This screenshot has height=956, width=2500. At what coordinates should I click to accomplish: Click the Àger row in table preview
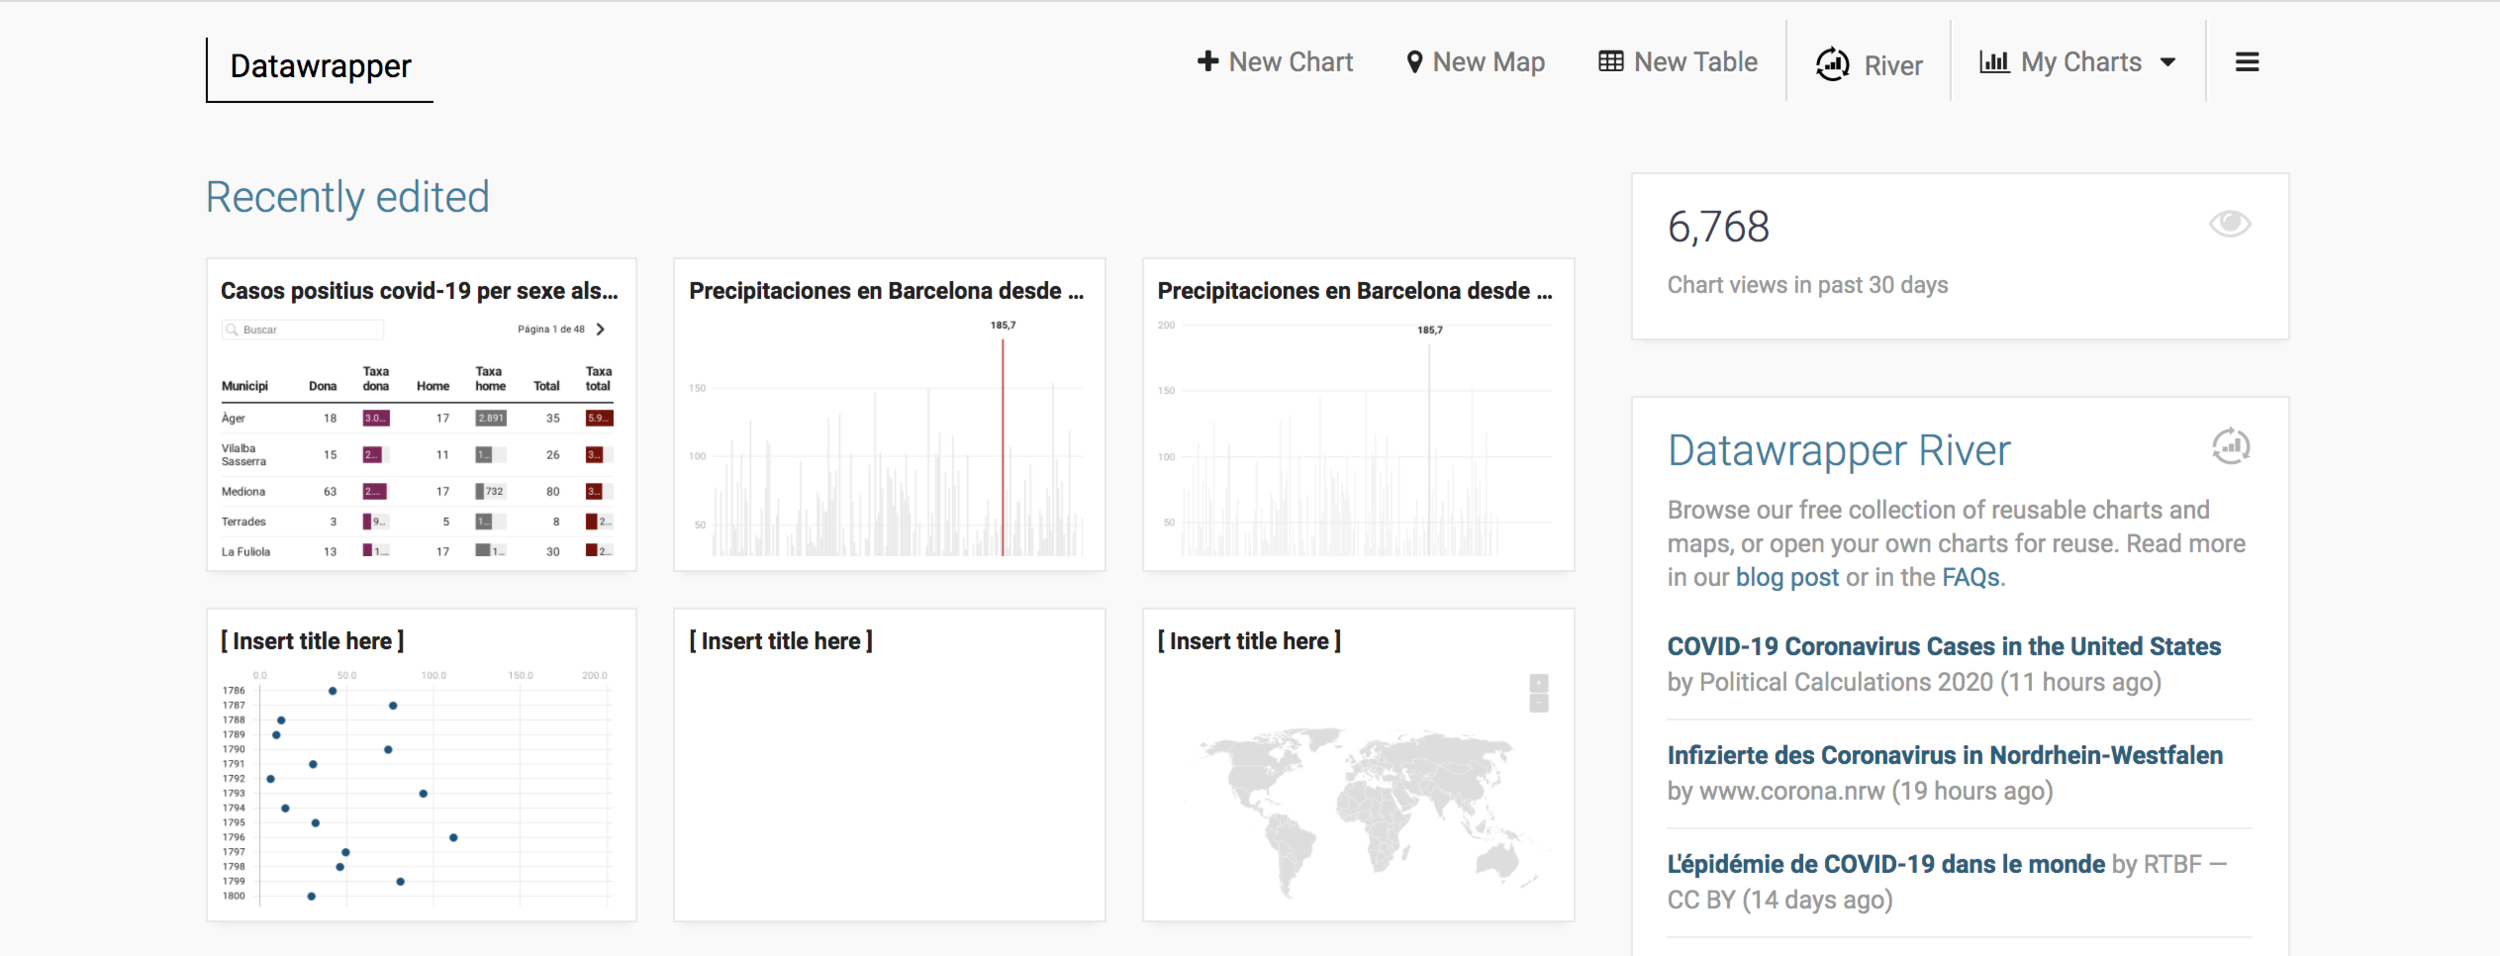click(x=417, y=418)
